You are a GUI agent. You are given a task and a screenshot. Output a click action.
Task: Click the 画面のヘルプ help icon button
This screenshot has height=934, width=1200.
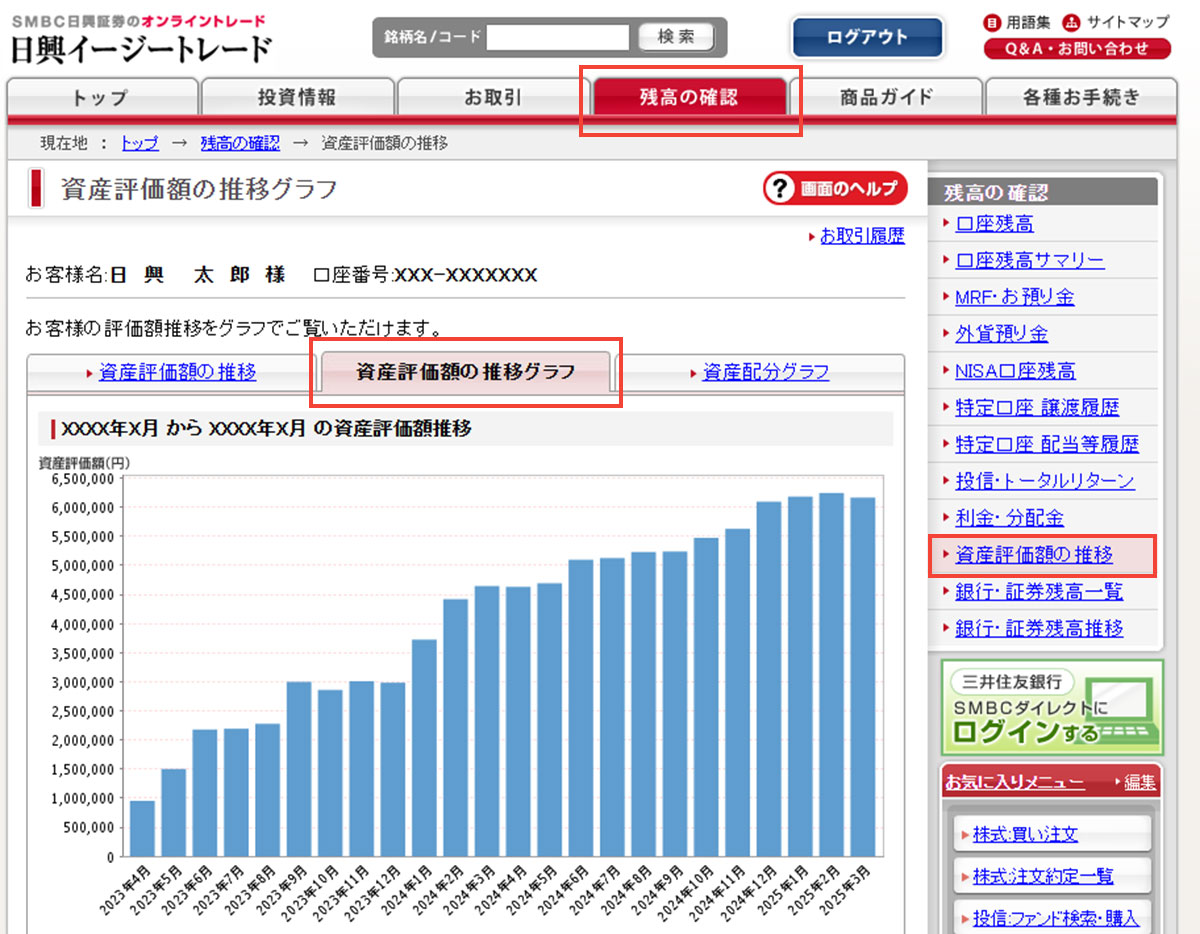835,189
